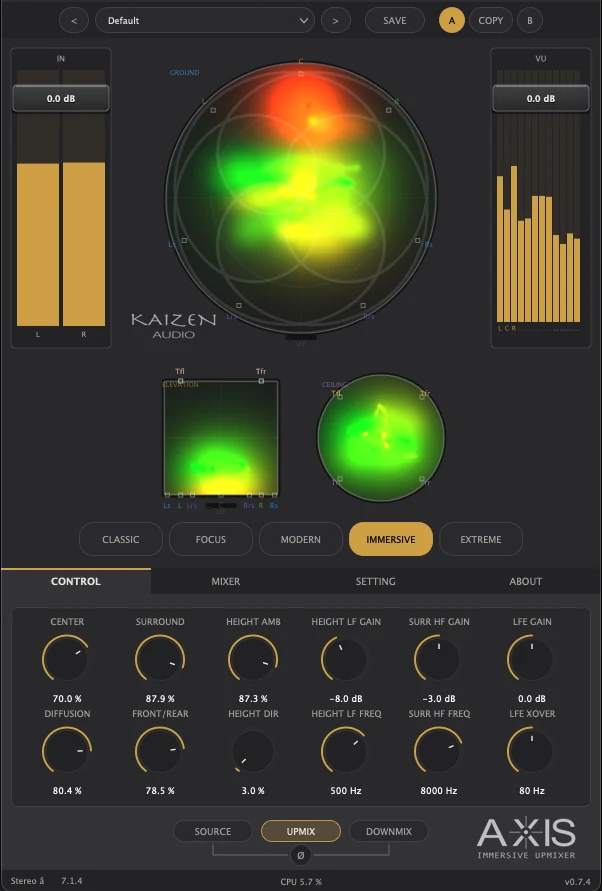Switch to the CONTROL tab

pyautogui.click(x=76, y=581)
